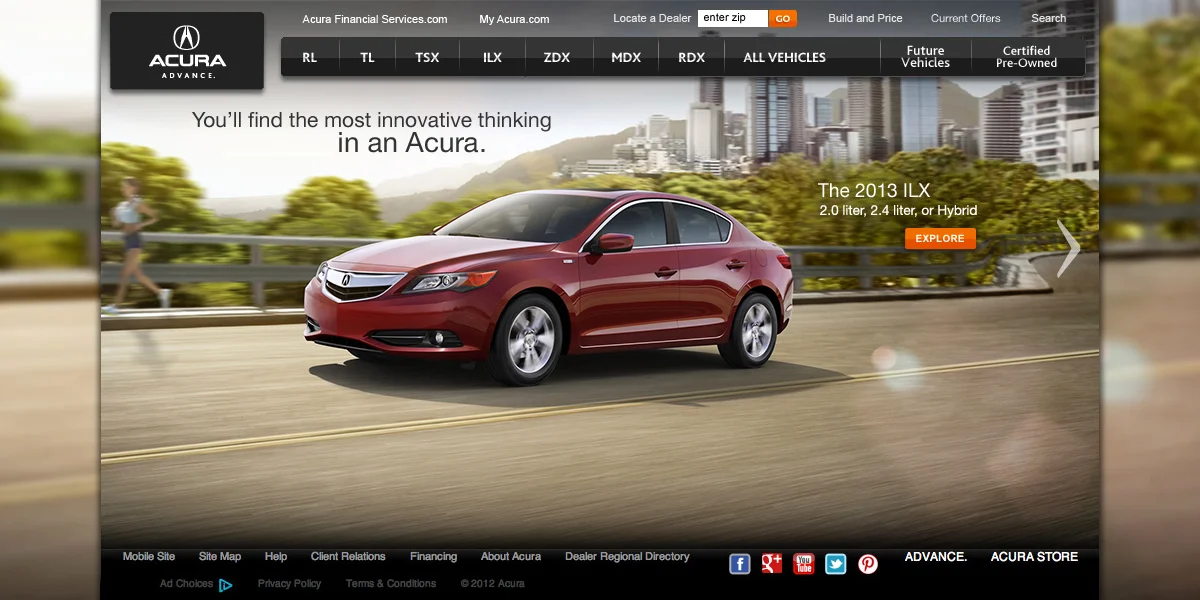Open the Site Map footer link
The image size is (1200, 600).
220,557
